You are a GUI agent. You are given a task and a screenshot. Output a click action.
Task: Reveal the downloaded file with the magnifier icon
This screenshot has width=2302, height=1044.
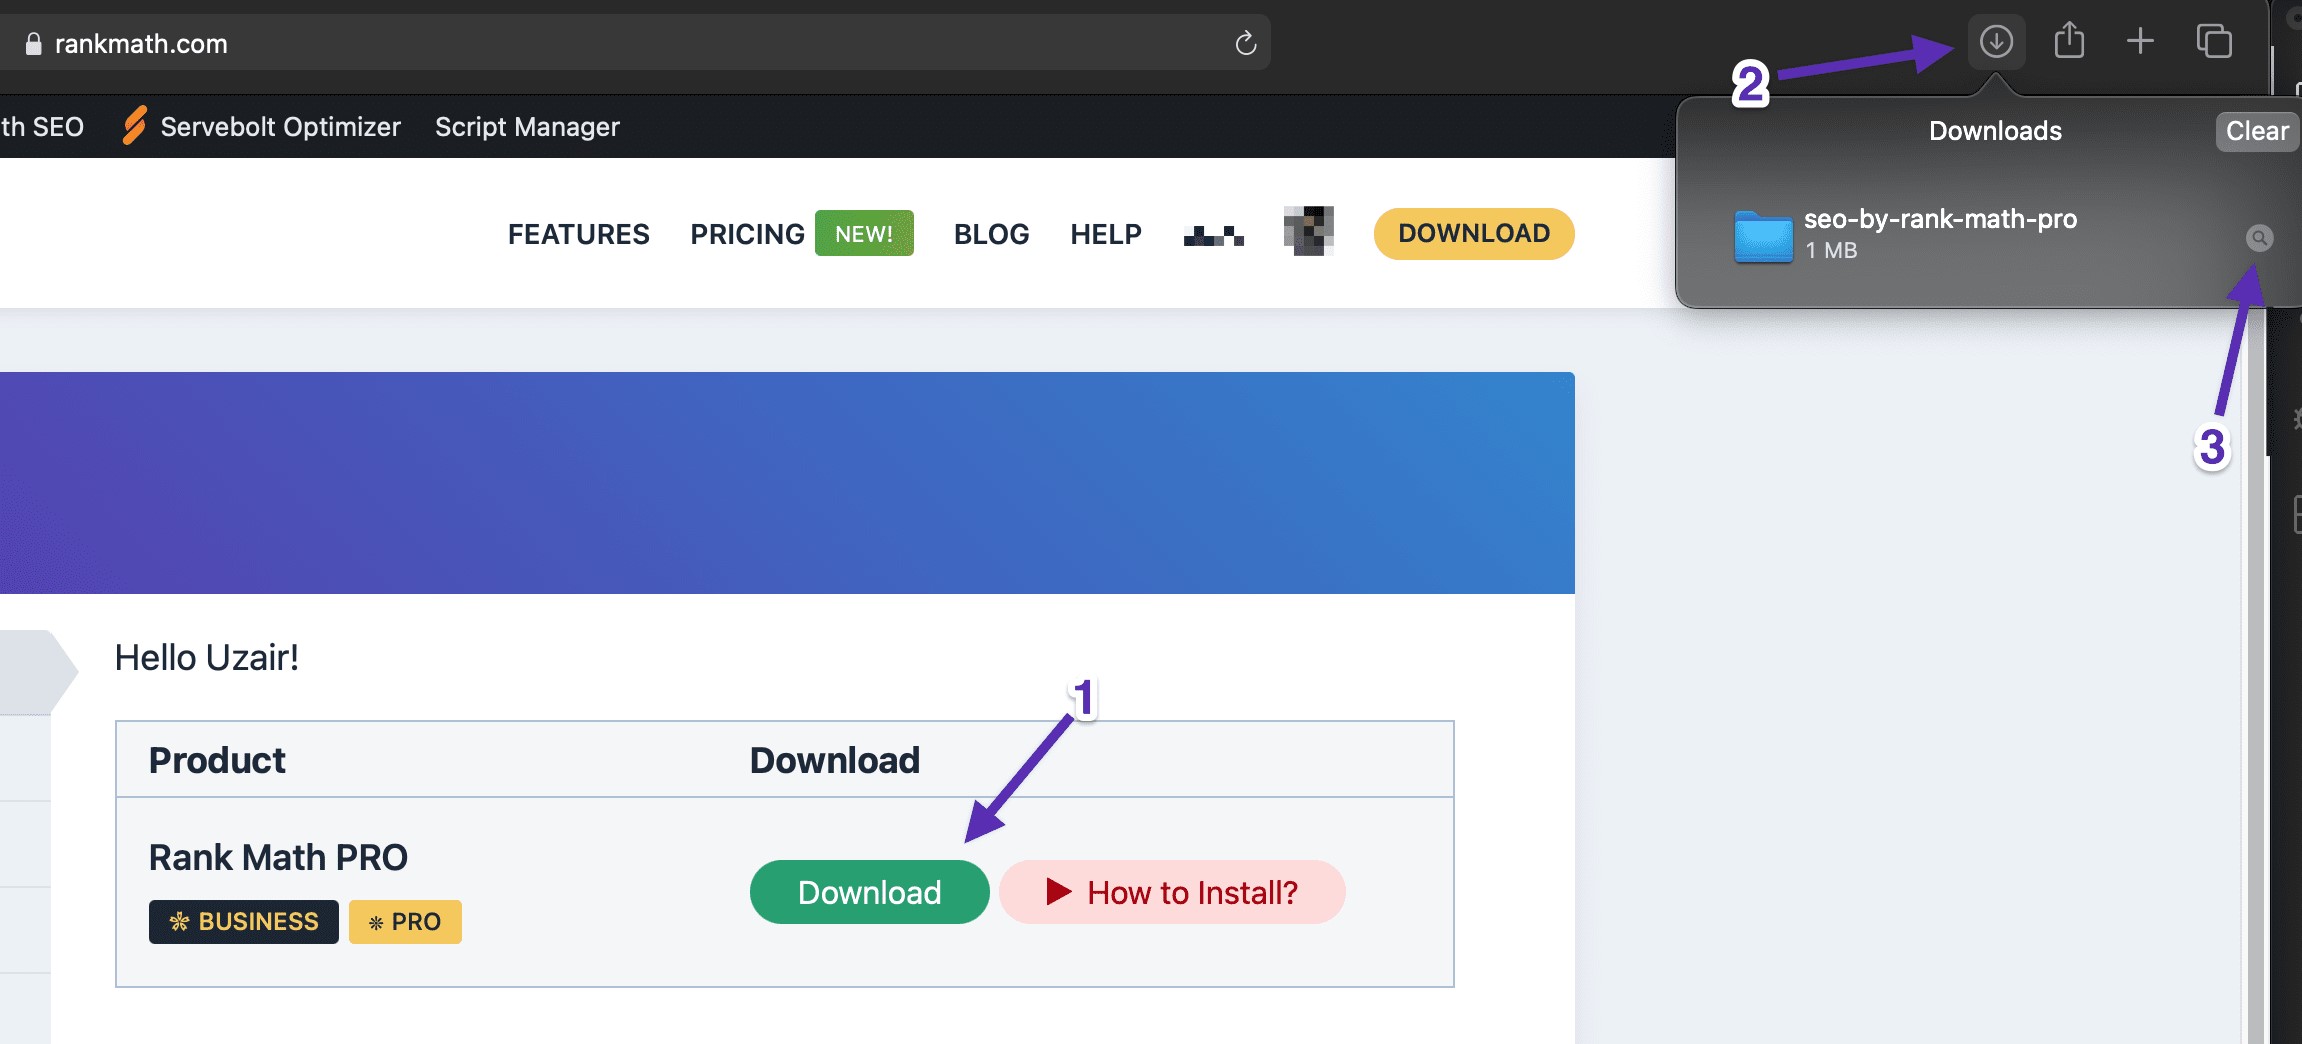point(2259,238)
